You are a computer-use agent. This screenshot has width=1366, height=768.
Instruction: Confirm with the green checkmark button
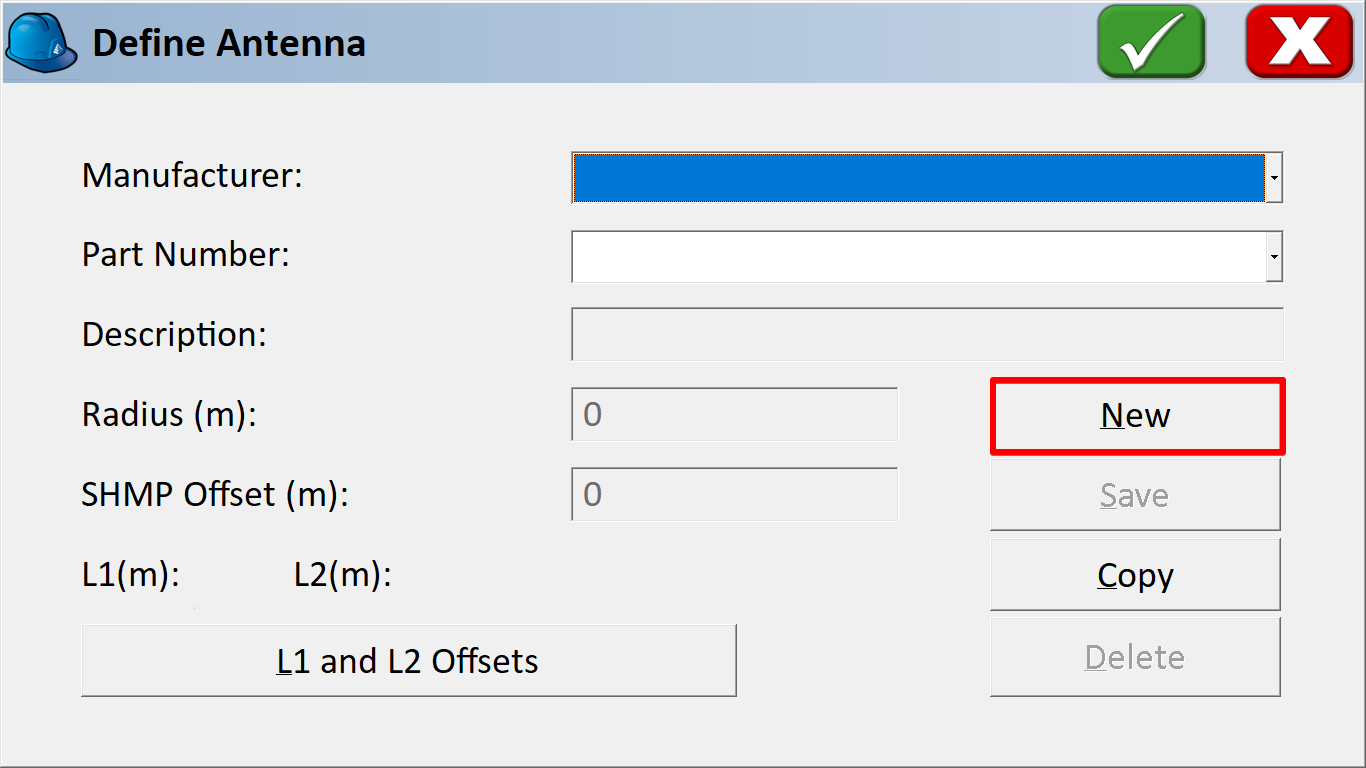point(1151,42)
